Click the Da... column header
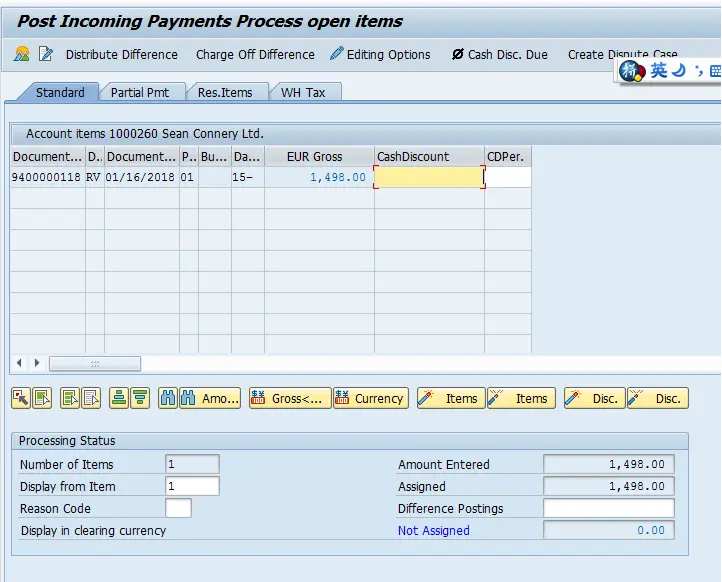 pyautogui.click(x=248, y=157)
